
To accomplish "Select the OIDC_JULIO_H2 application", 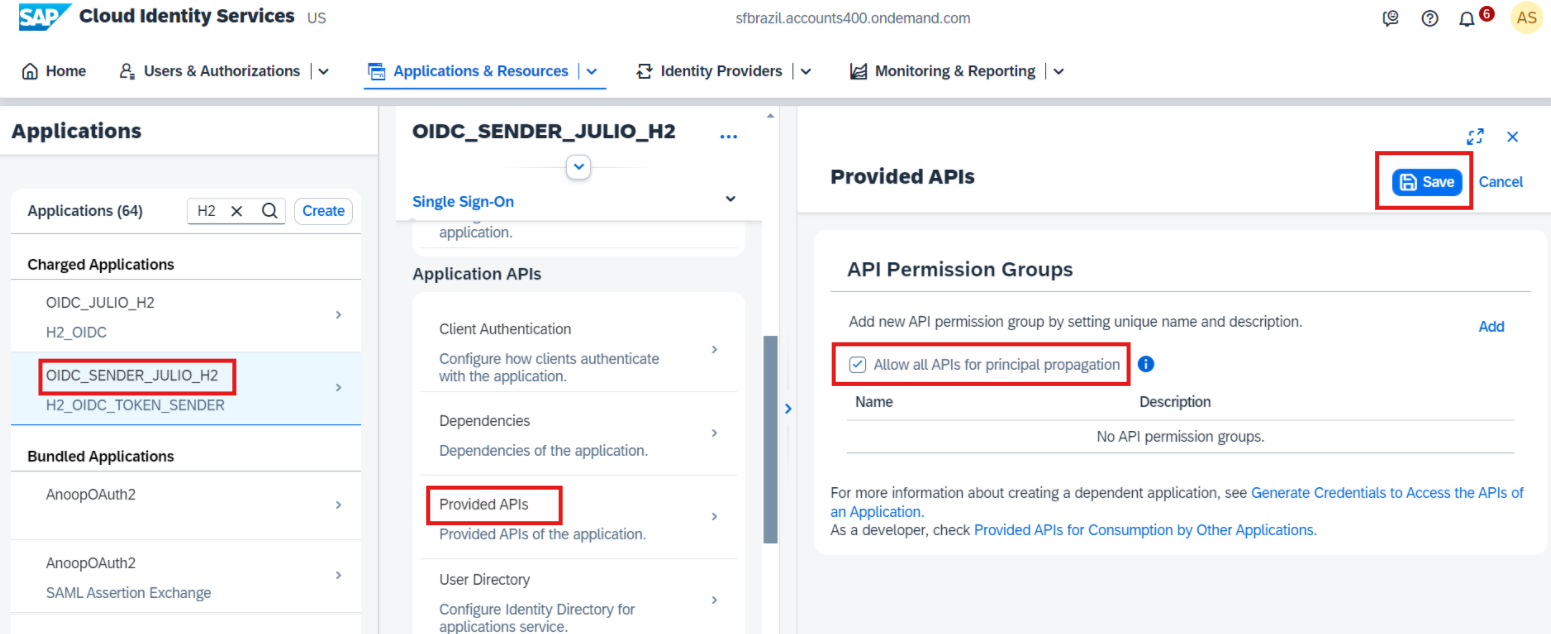I will [186, 316].
